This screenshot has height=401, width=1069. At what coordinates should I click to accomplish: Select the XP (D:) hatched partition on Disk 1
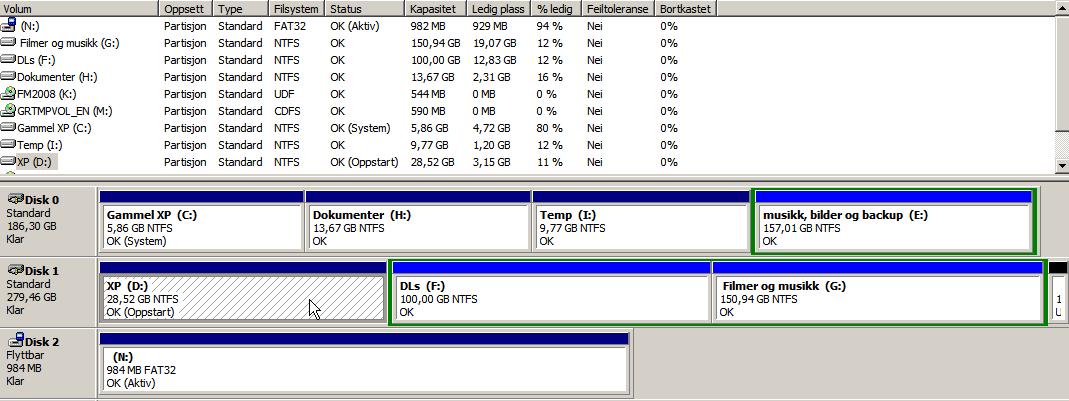[243, 292]
